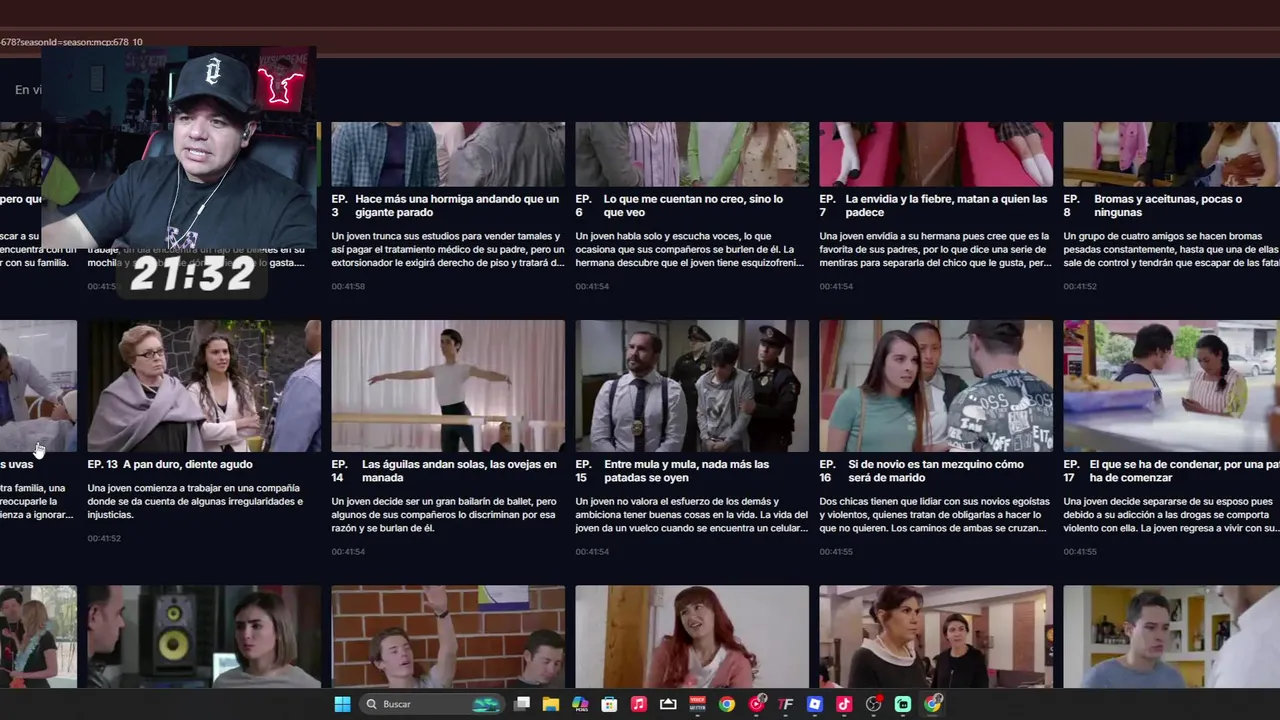Open the screen capture tray-style taskbar icon
Image resolution: width=1280 pixels, height=720 pixels.
(668, 704)
